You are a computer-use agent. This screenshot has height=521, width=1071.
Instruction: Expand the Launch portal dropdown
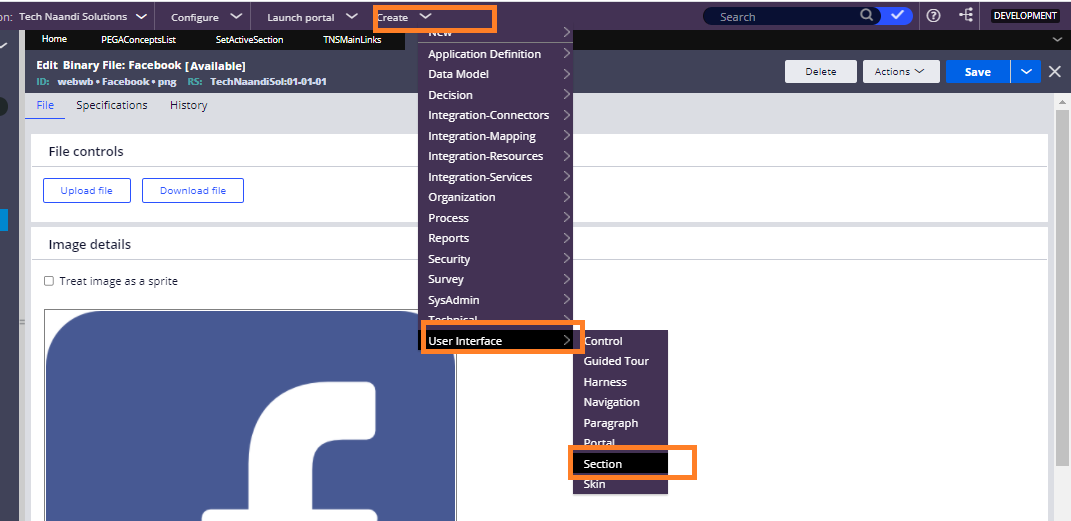coord(312,17)
